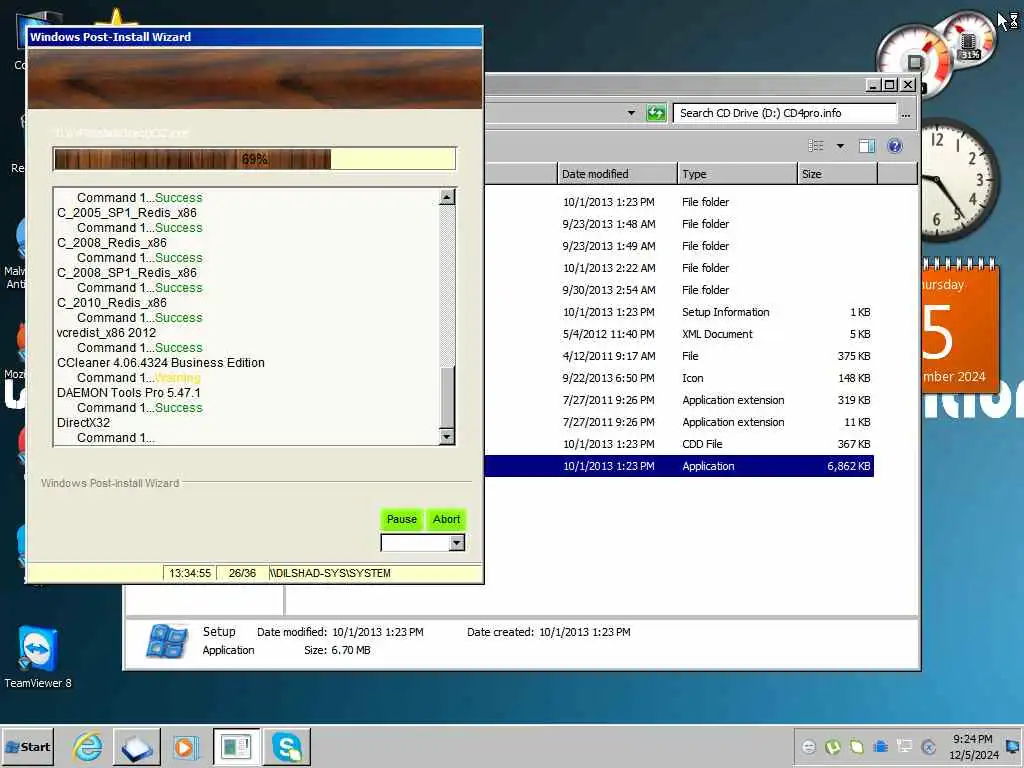Click the 13:34:55 timer in wizard status bar
The image size is (1024, 768).
189,573
